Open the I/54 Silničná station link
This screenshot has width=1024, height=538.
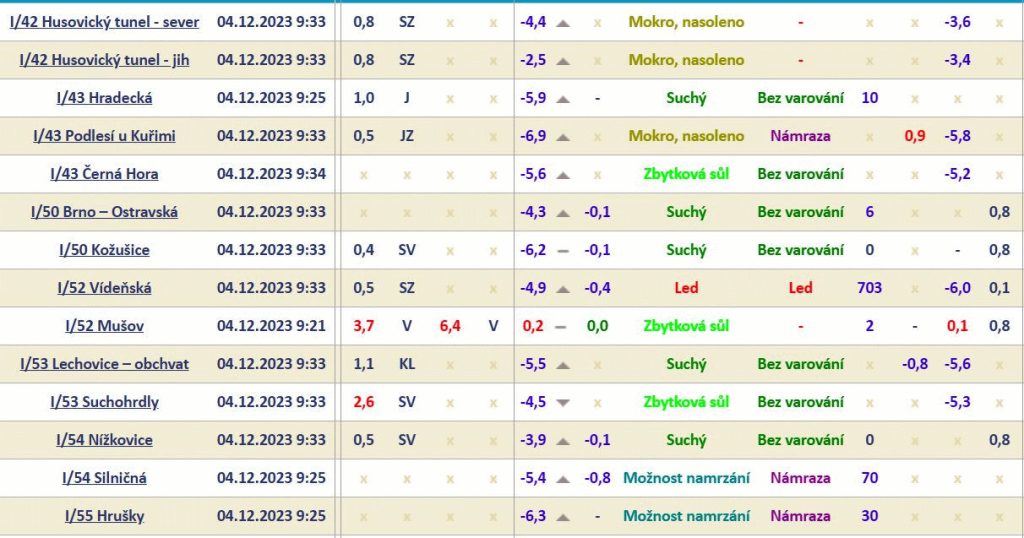point(104,478)
